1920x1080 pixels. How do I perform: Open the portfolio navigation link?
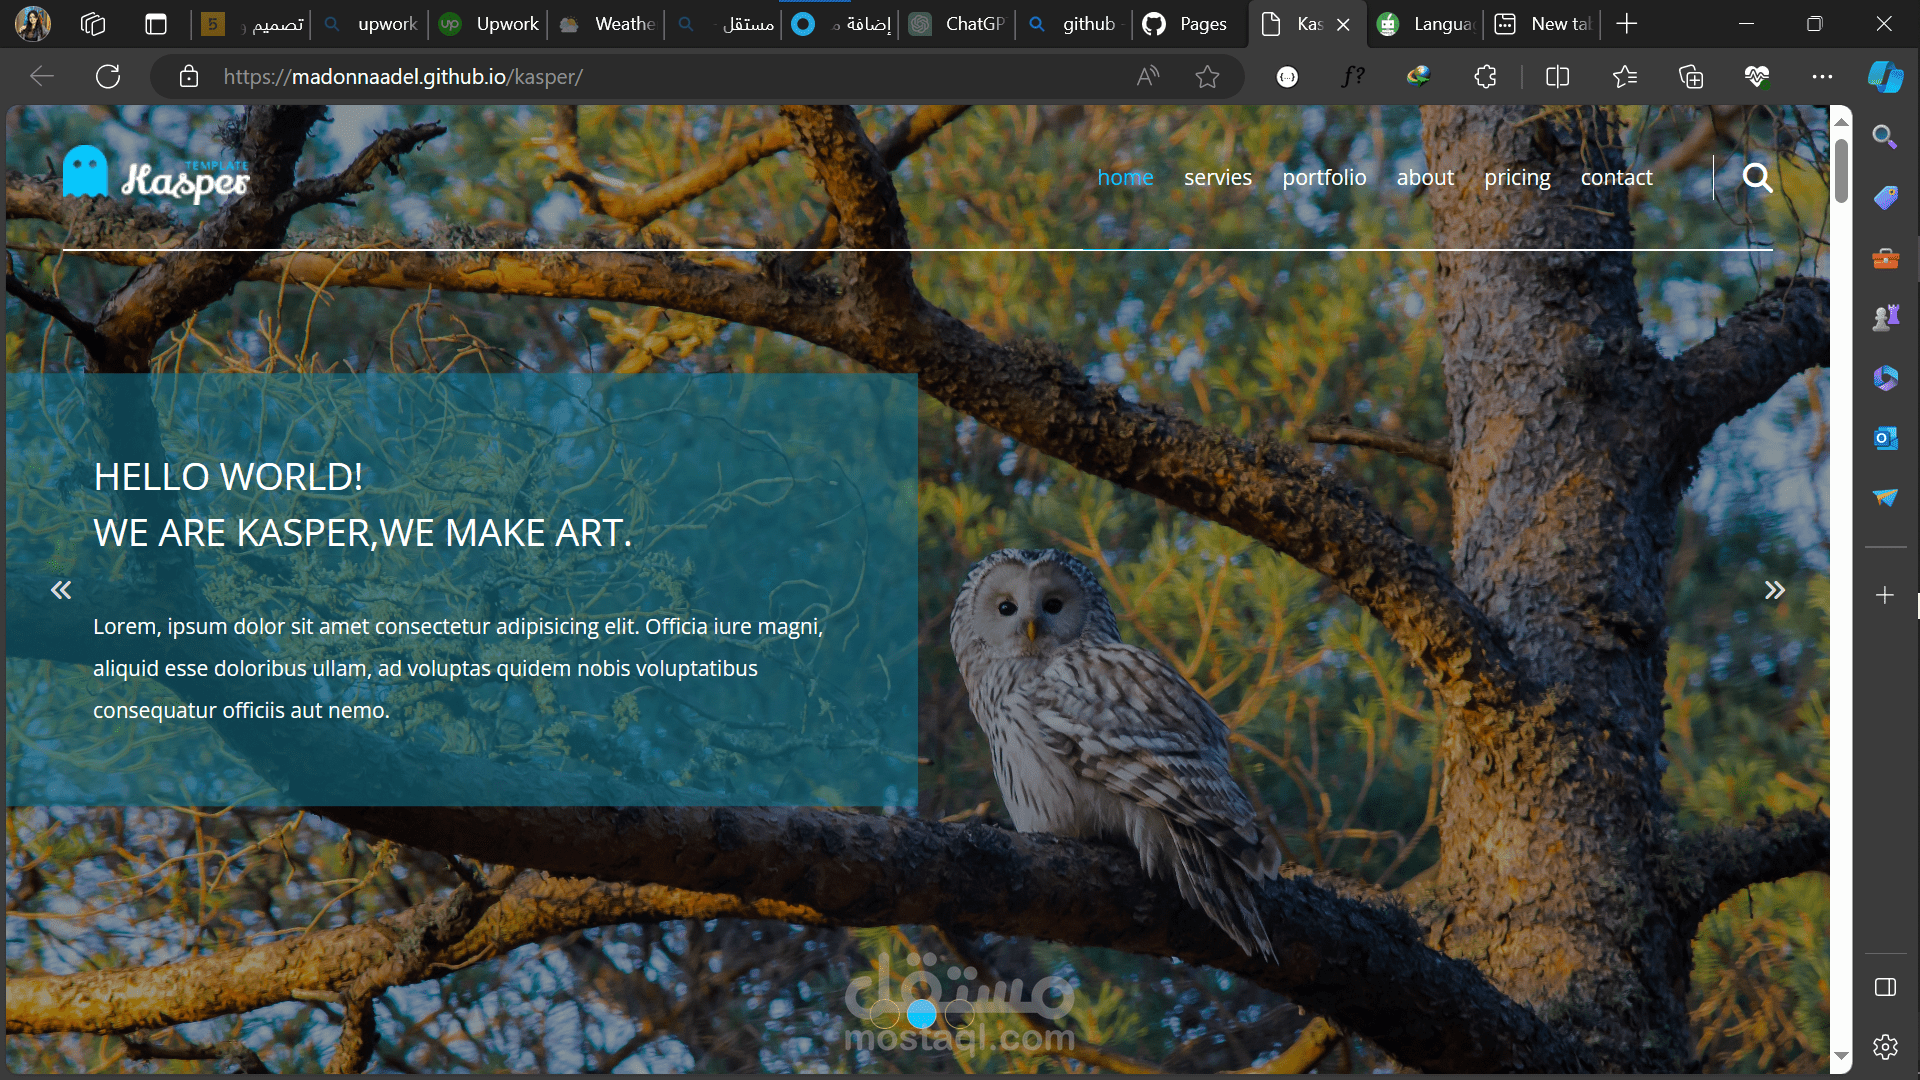click(x=1324, y=178)
